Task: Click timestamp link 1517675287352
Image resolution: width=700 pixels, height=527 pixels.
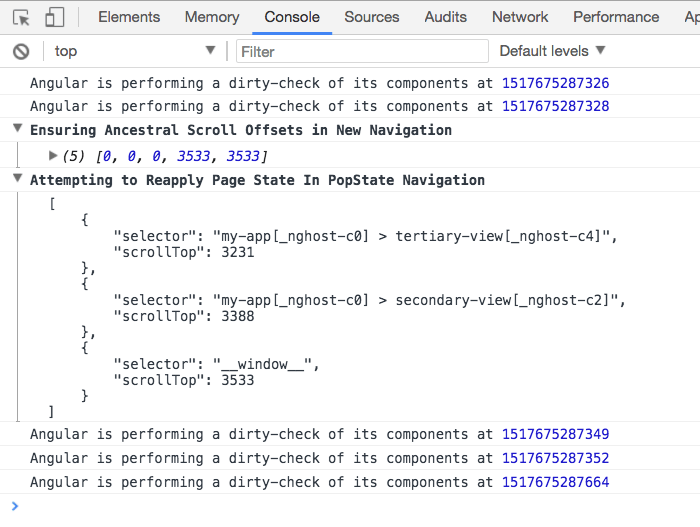Action: click(555, 458)
